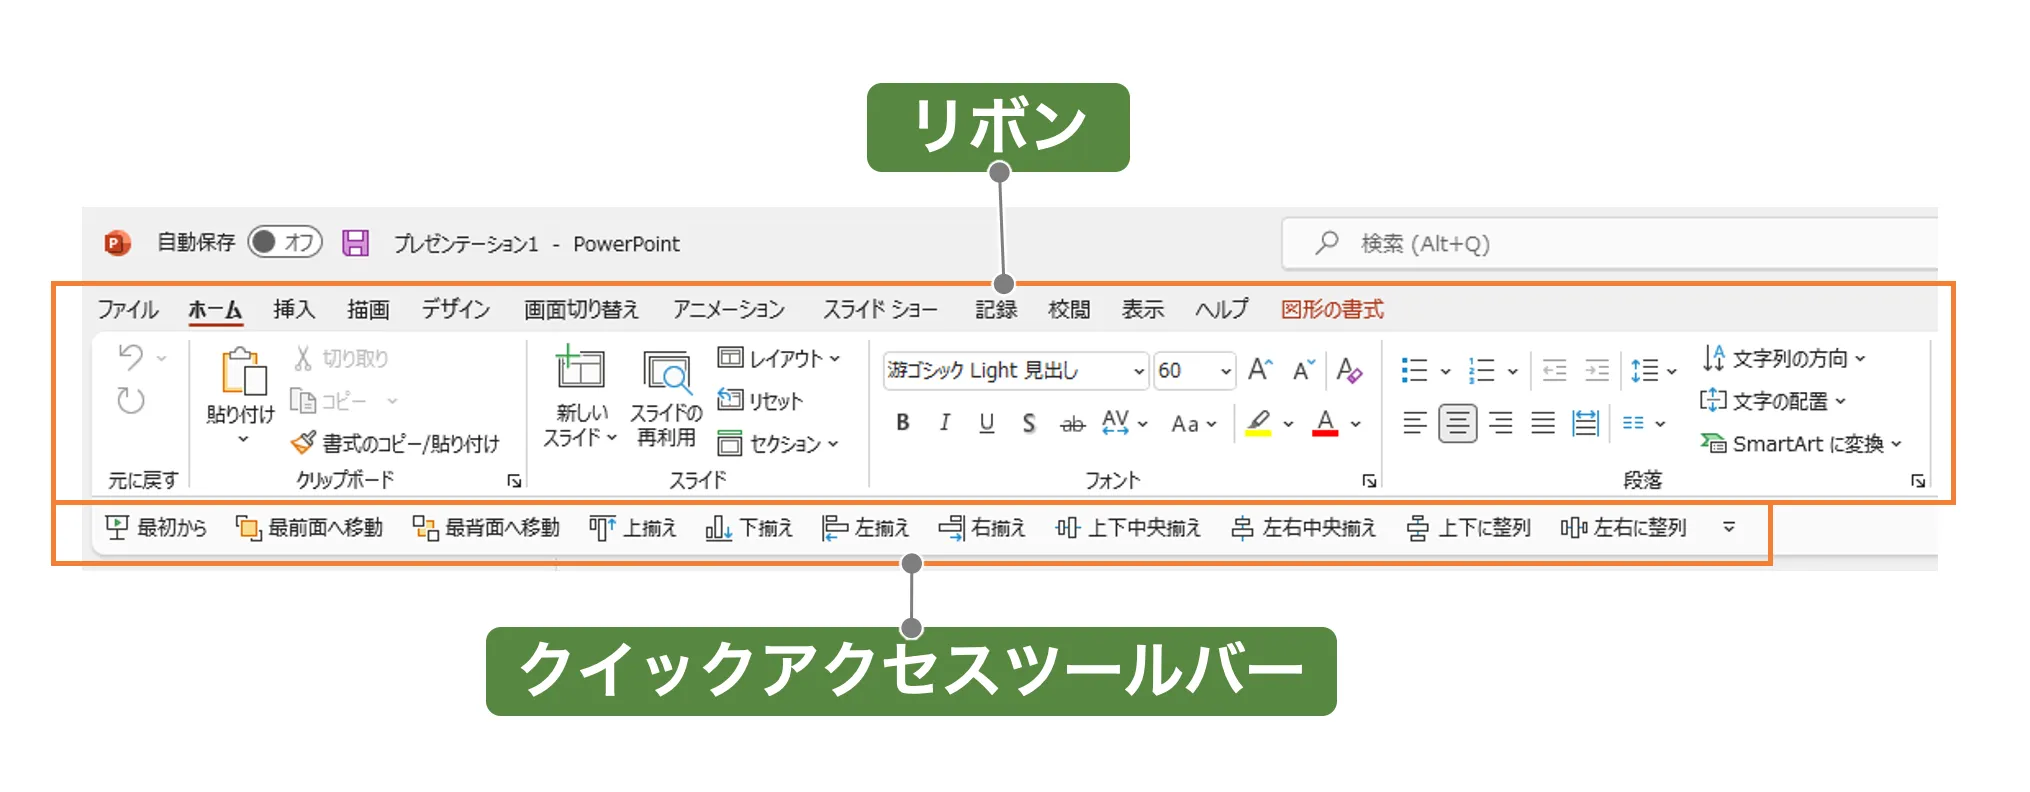2030x792 pixels.
Task: Toggle the AutoSave (自動保存) switch
Action: pos(285,242)
